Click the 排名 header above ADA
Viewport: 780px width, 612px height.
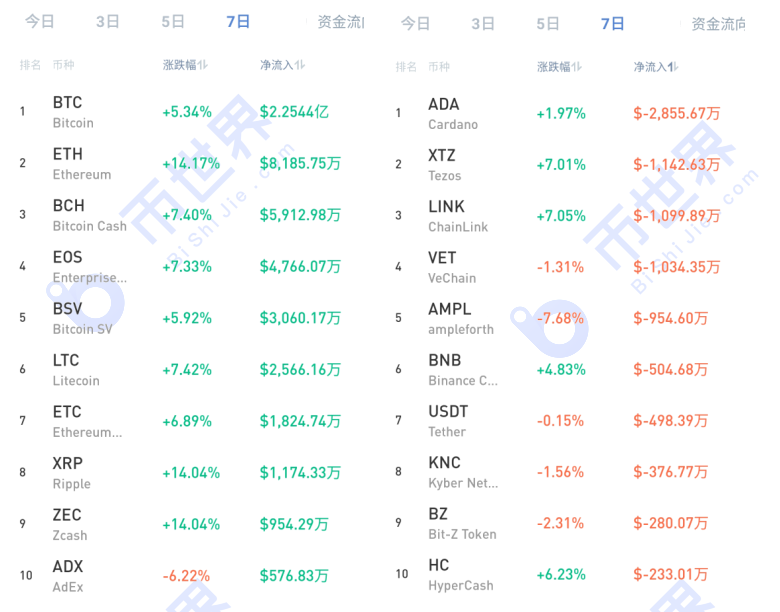click(406, 67)
